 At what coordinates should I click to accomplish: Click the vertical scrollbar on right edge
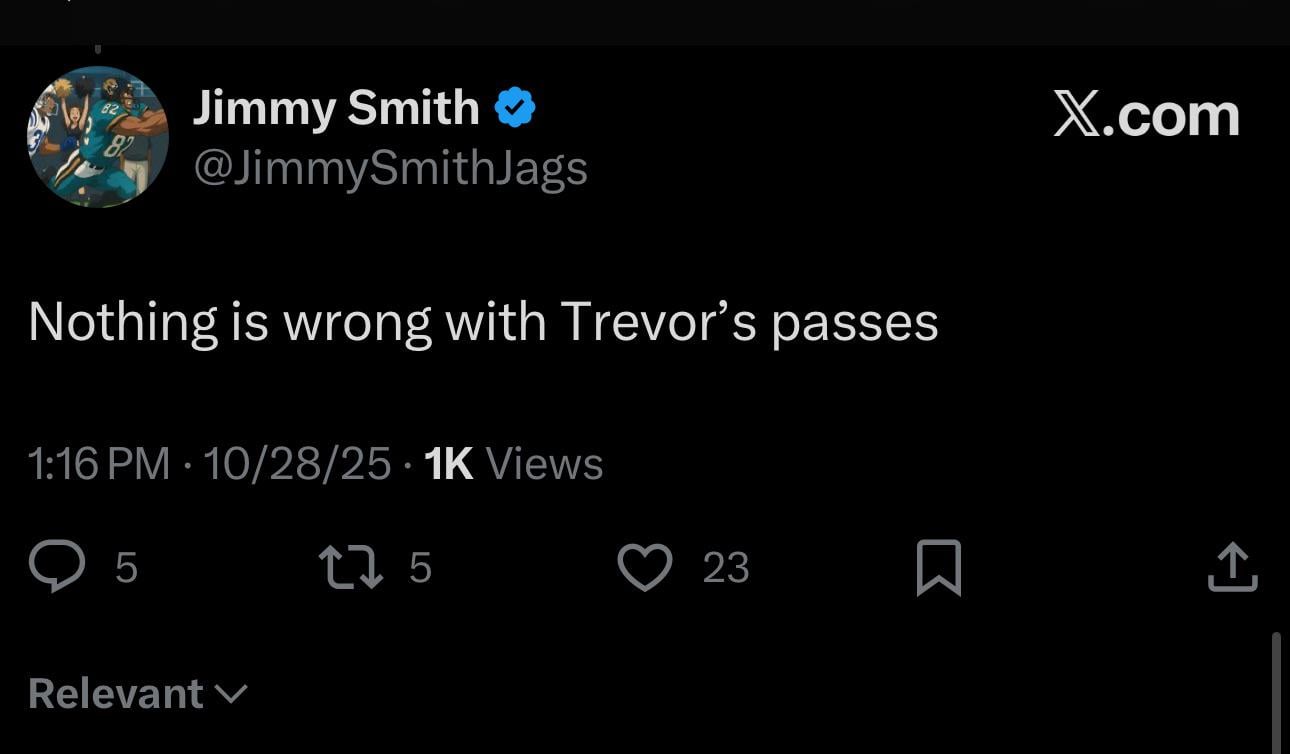(x=1276, y=690)
